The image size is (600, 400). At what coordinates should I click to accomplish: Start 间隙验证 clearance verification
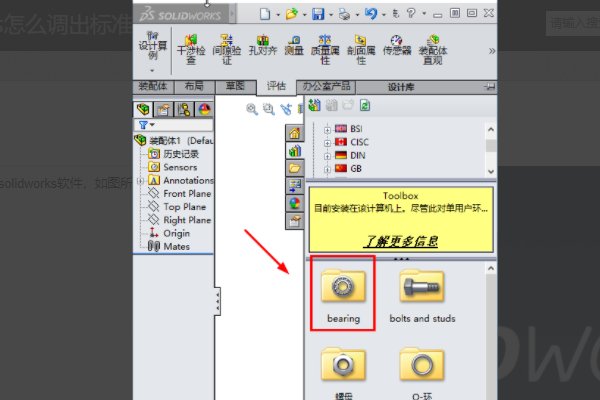tap(227, 49)
